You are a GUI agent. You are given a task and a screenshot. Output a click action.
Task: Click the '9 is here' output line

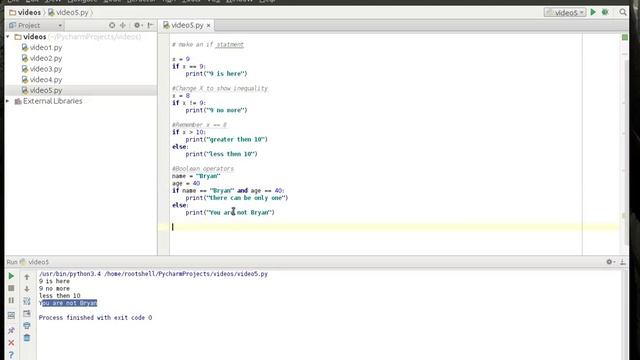pyautogui.click(x=54, y=281)
